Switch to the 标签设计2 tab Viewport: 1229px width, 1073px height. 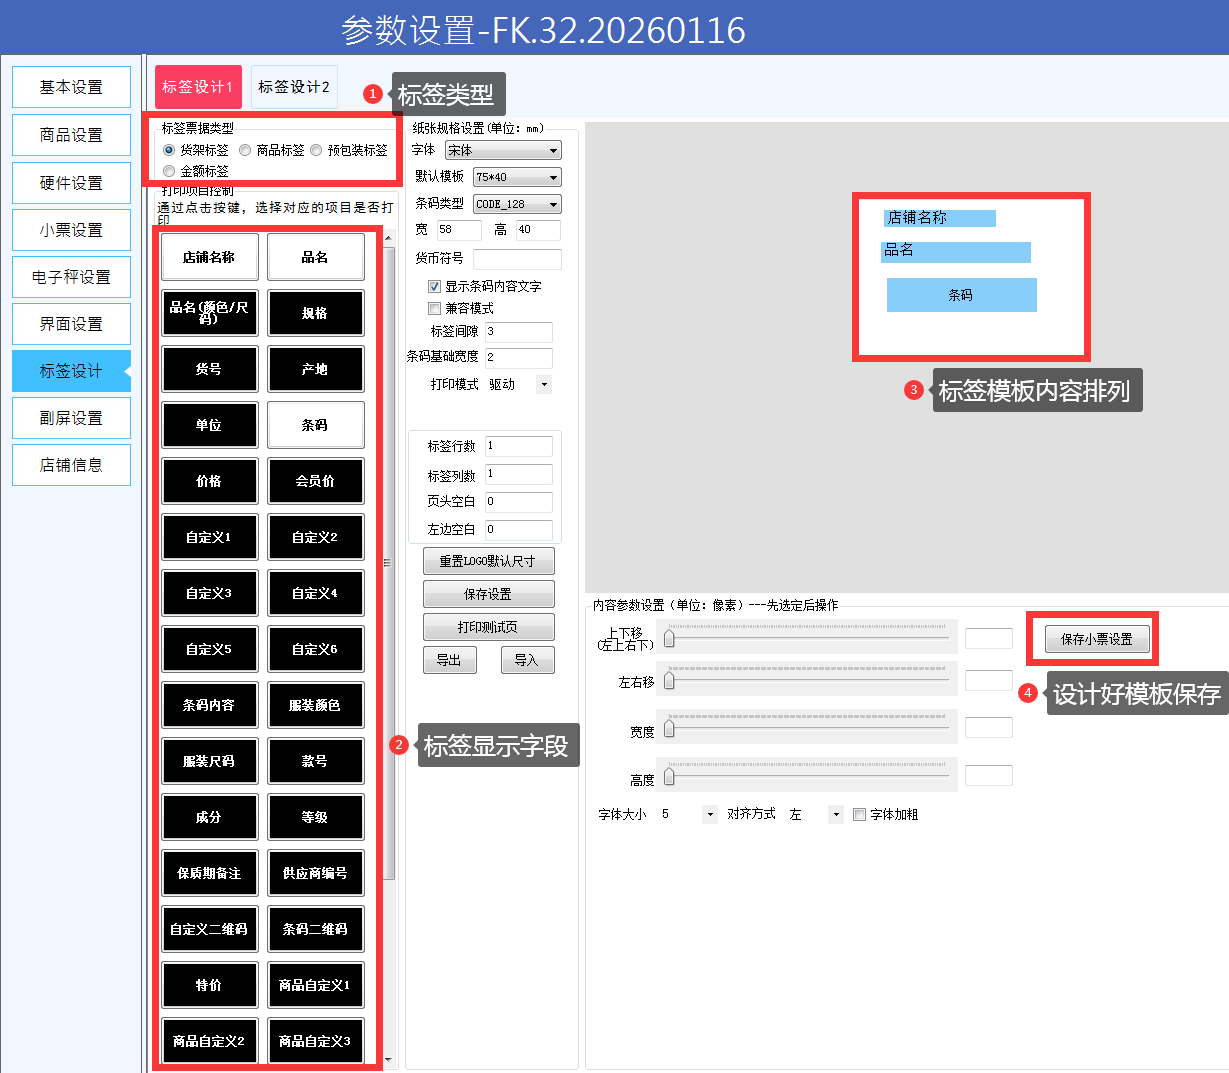pyautogui.click(x=294, y=87)
